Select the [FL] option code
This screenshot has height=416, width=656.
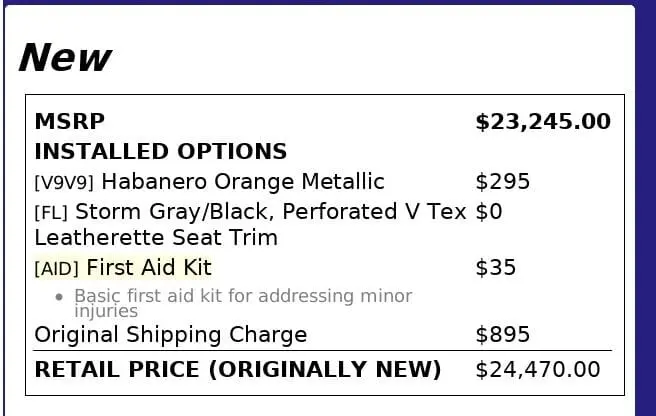[52, 213]
